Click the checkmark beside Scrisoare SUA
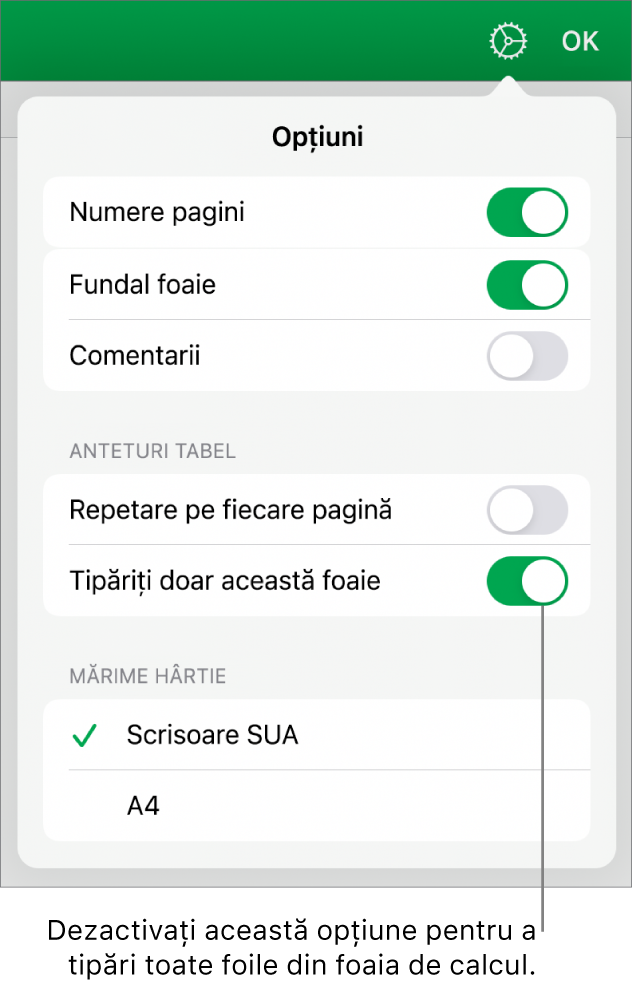 [x=84, y=735]
